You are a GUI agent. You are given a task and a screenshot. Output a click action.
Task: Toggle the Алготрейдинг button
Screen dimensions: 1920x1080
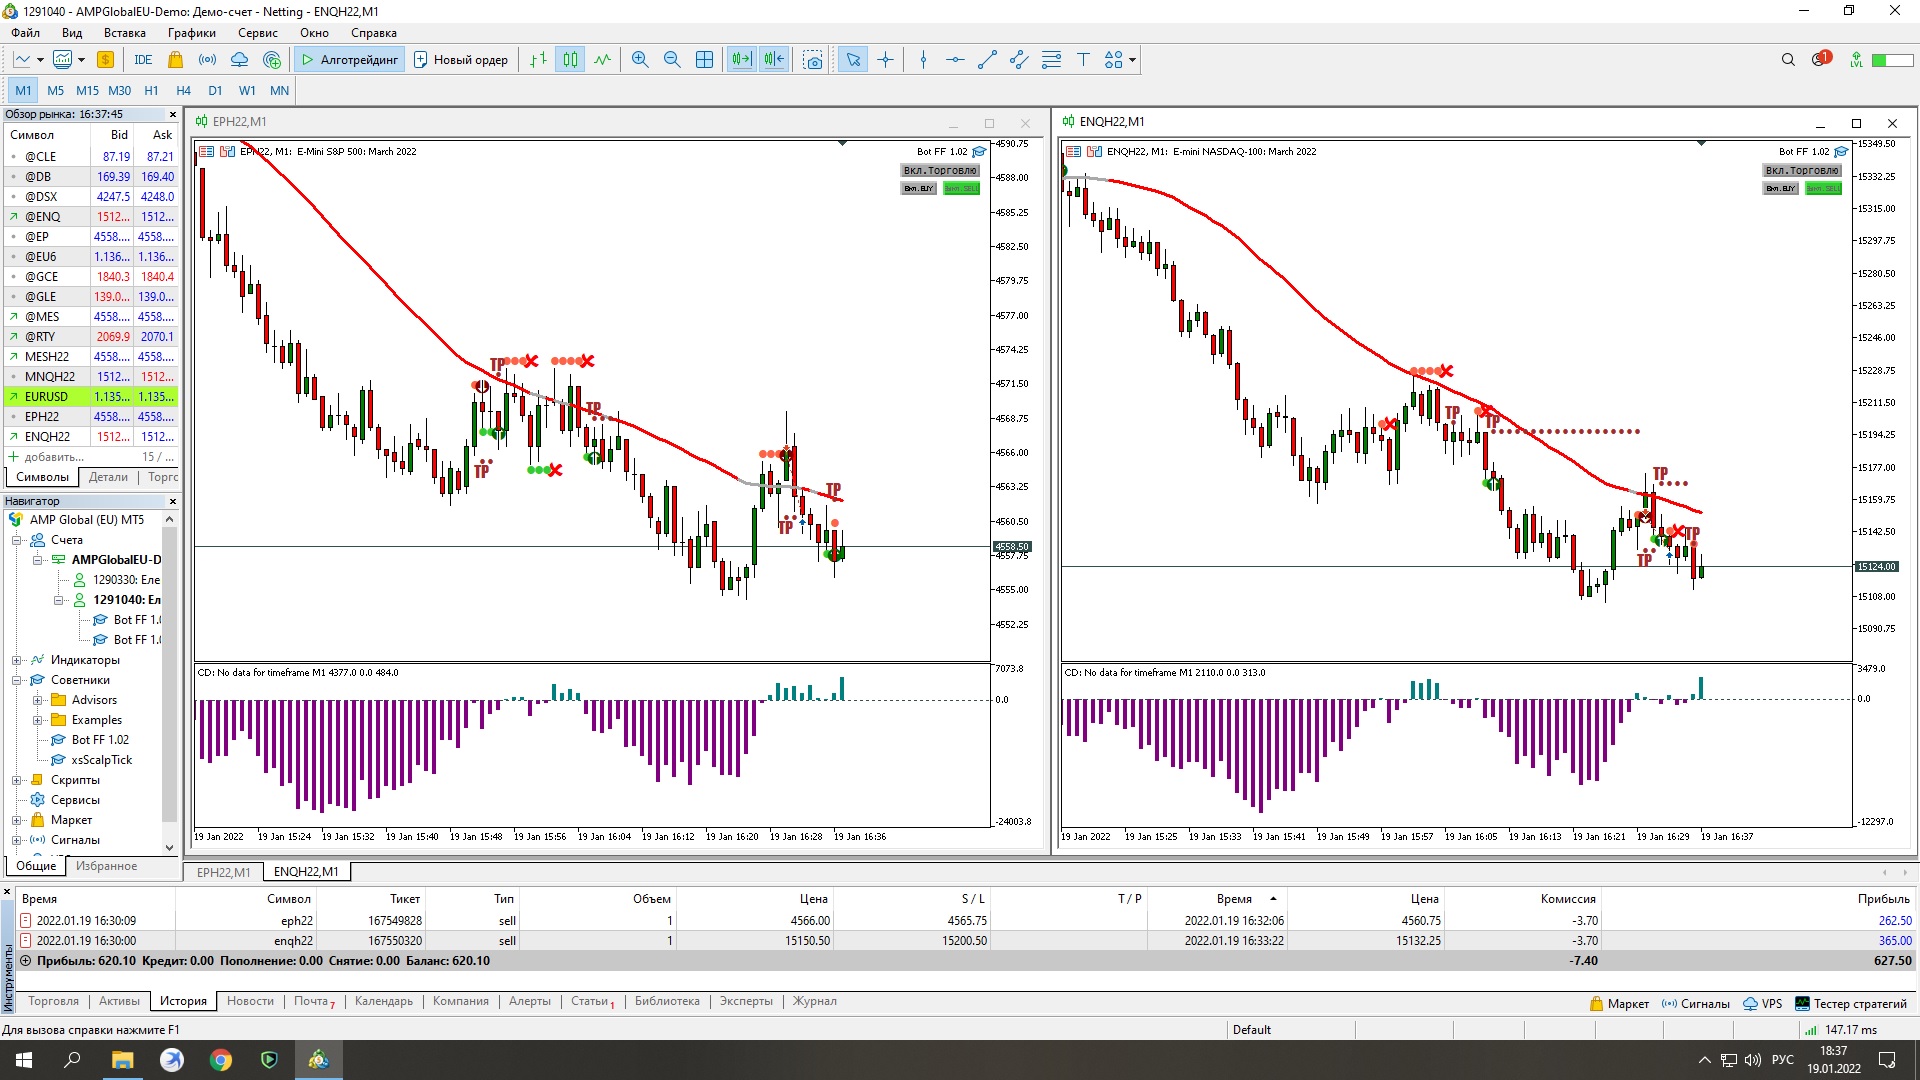click(350, 60)
